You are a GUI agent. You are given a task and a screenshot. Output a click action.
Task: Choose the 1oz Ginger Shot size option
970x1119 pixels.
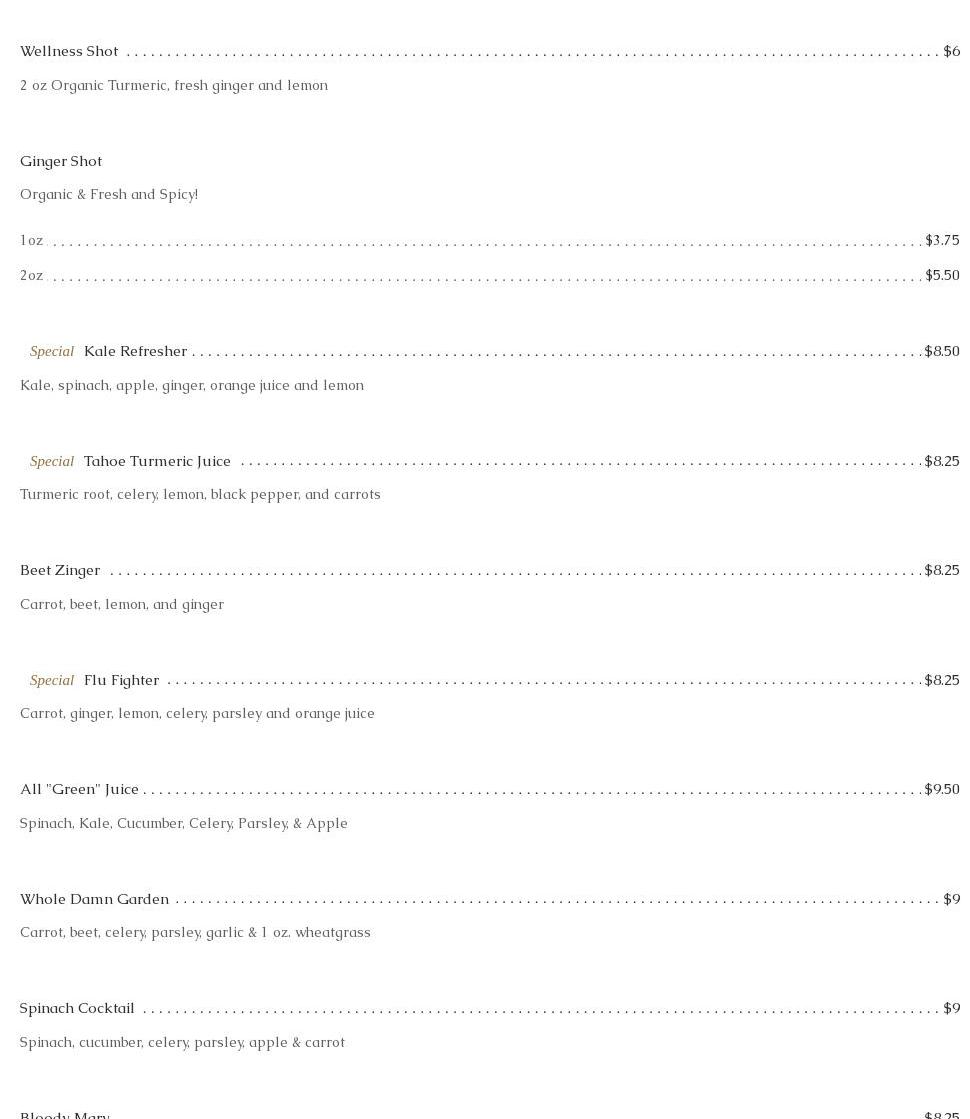click(32, 240)
